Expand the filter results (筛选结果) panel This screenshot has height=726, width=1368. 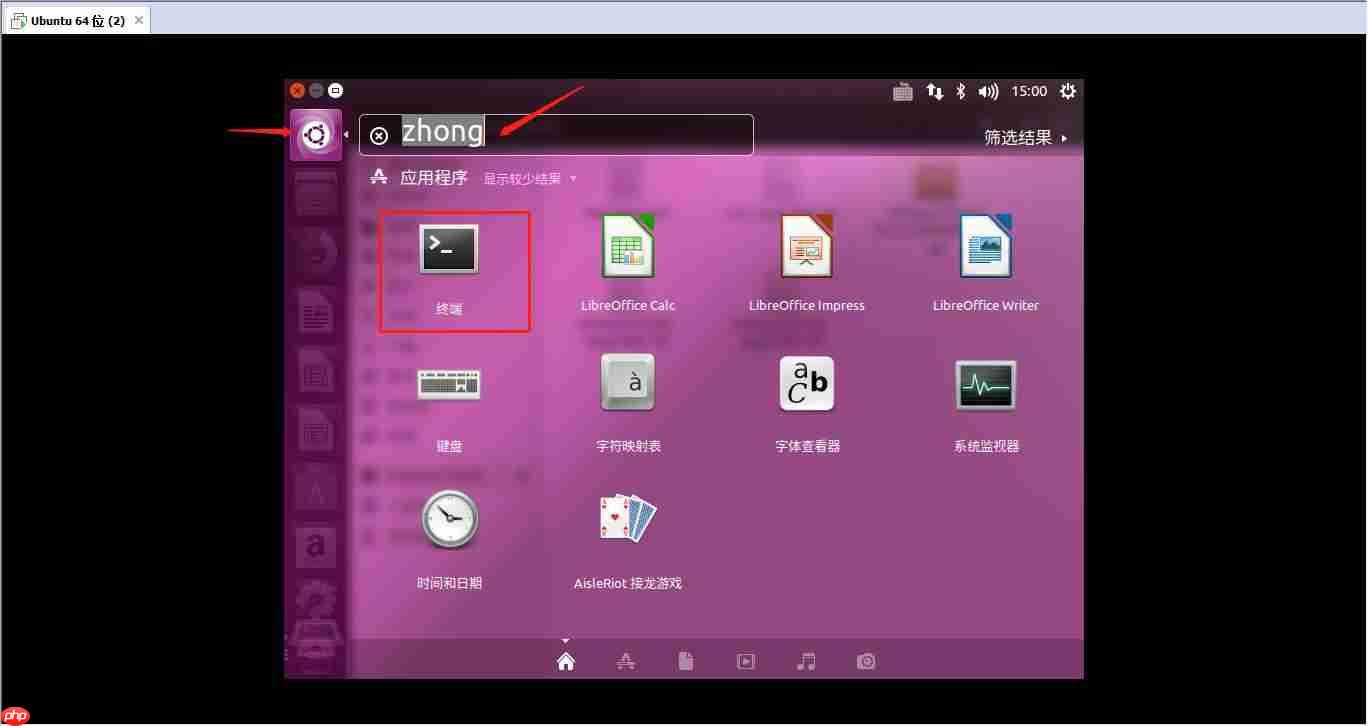pos(1025,138)
